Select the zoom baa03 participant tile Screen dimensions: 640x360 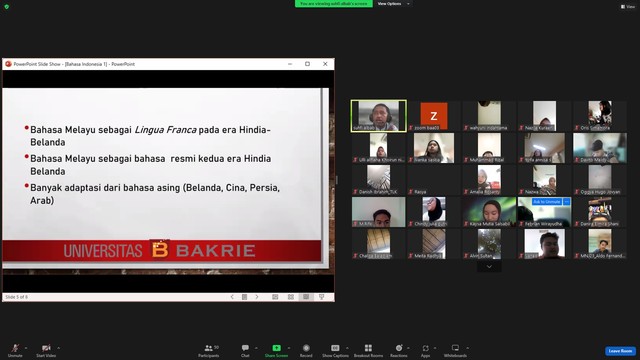434,116
